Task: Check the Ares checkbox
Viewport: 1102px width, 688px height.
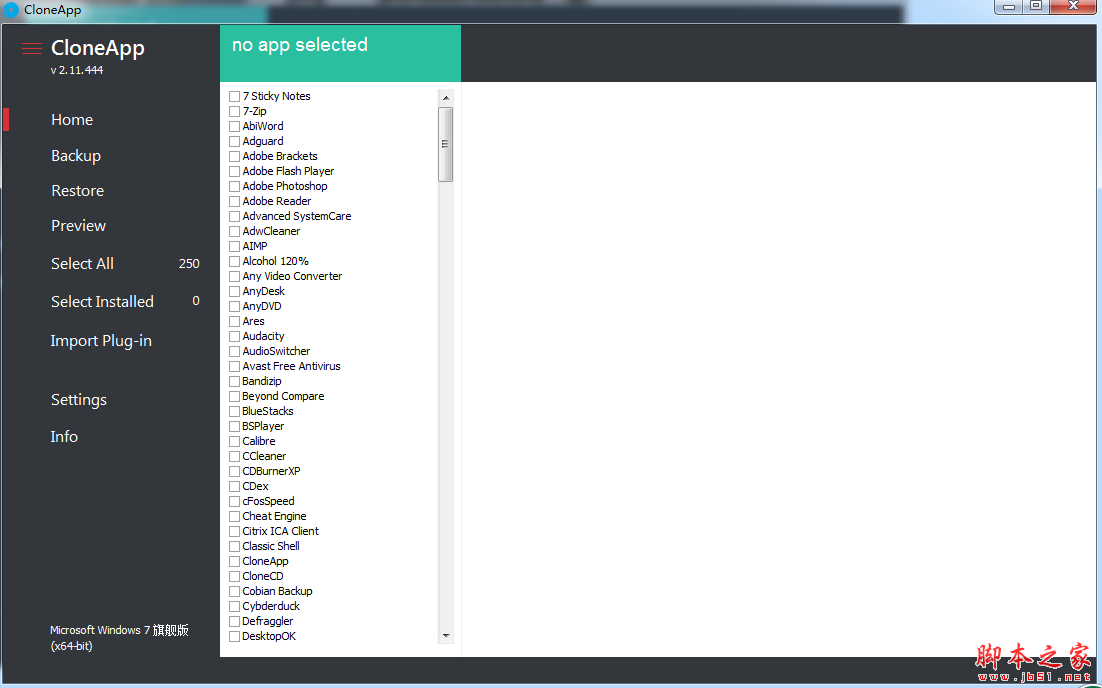Action: point(235,321)
